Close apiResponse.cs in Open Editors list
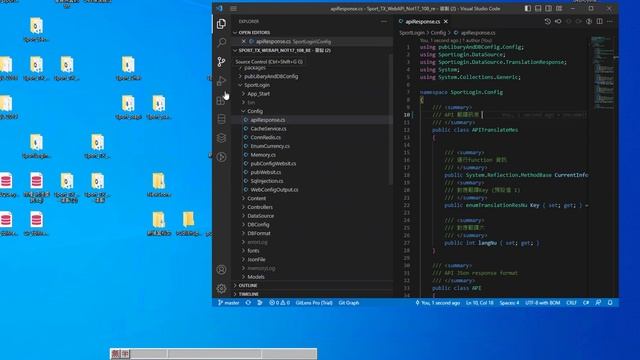 244,41
